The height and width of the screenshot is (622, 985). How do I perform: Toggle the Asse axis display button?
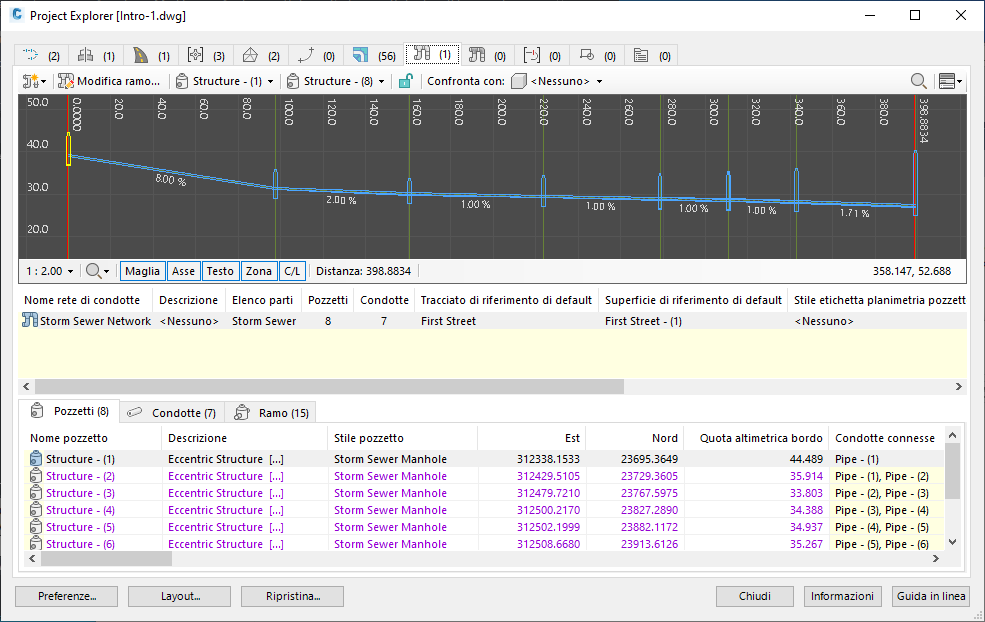183,271
